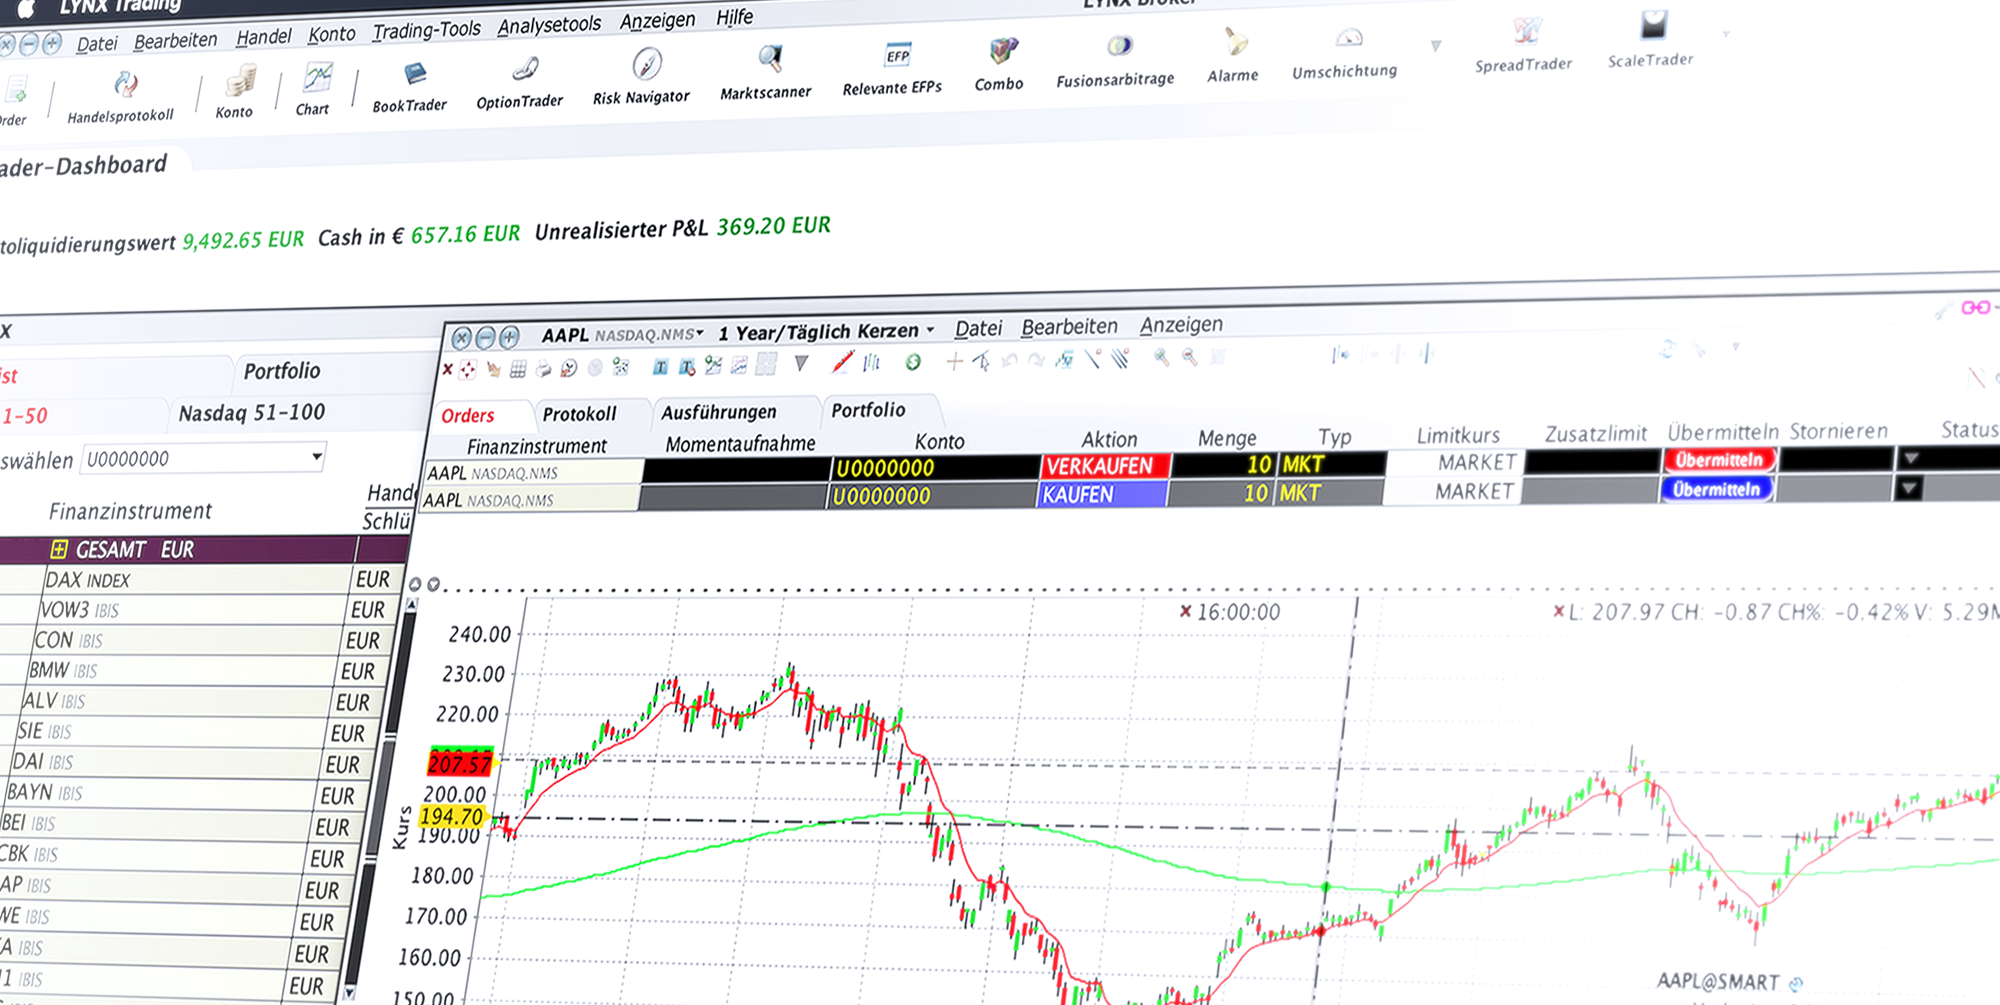Select the plus crosshair tool in chart toolbar
This screenshot has width=2000, height=1005.
coord(954,361)
